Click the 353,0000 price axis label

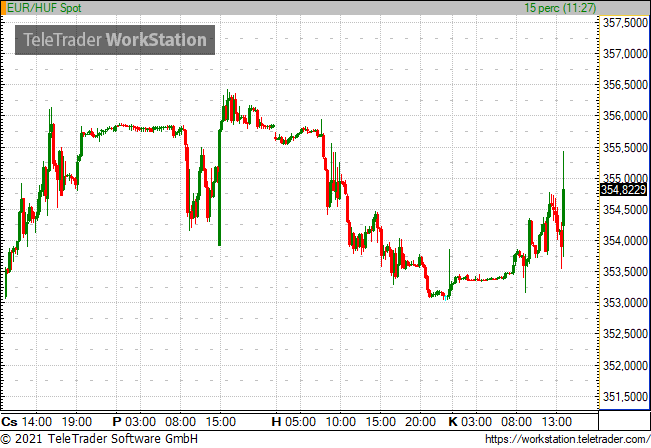coord(625,303)
